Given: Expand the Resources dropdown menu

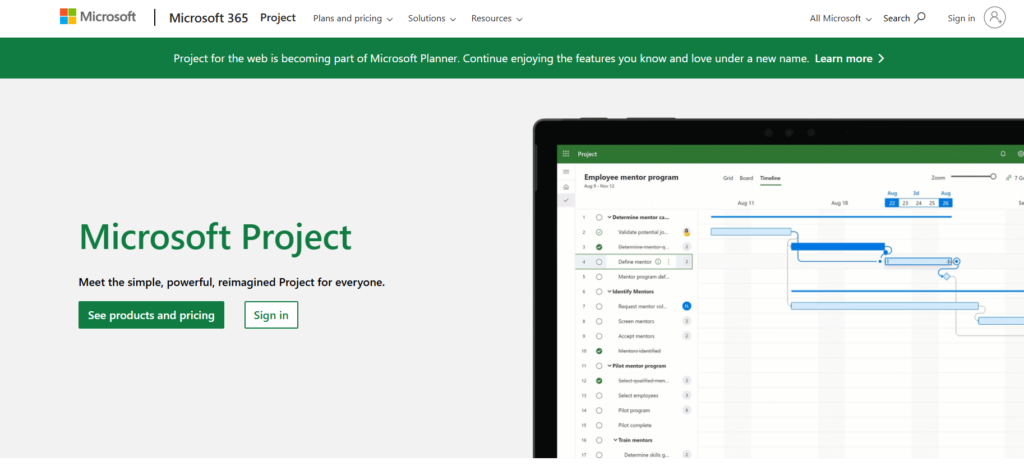Looking at the screenshot, I should [496, 18].
